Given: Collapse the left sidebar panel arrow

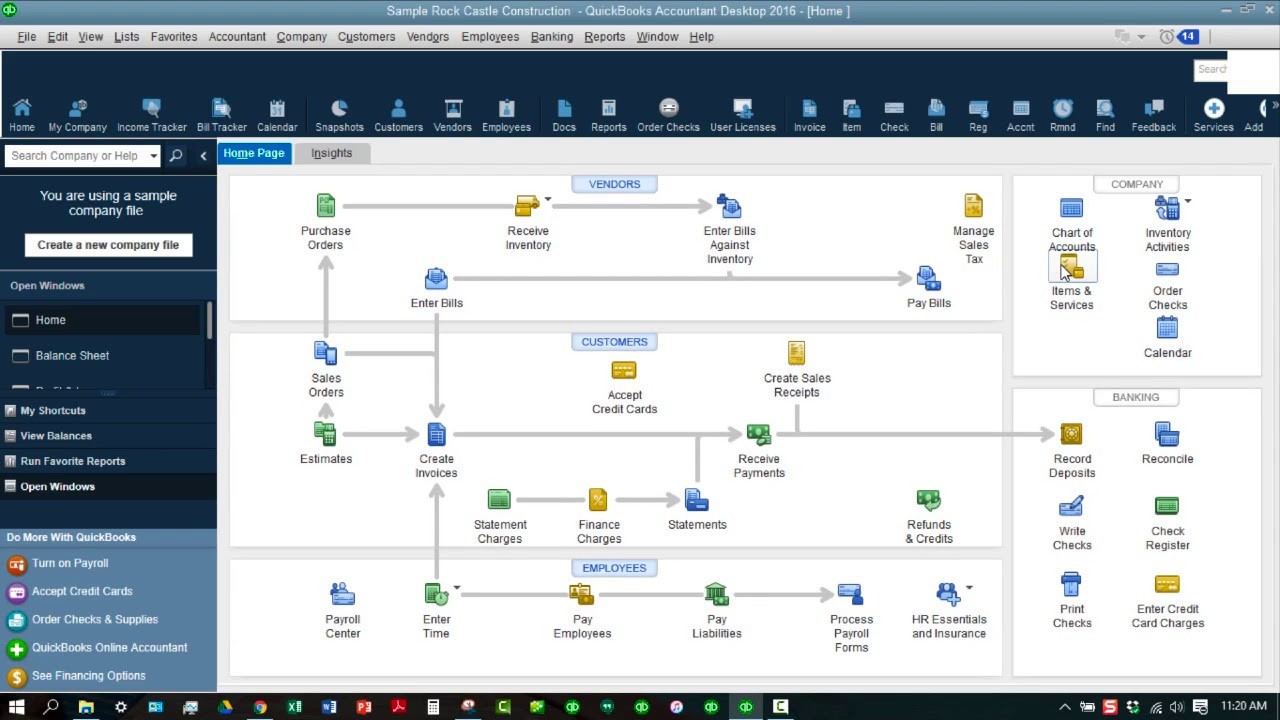Looking at the screenshot, I should (x=203, y=156).
